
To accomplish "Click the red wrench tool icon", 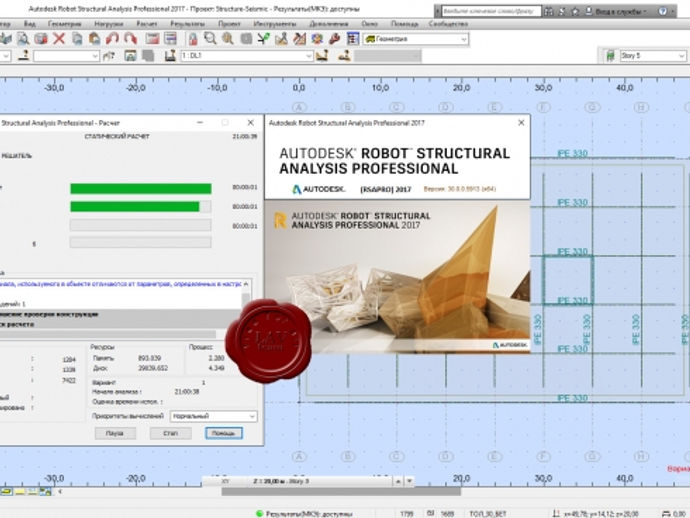I will pyautogui.click(x=334, y=39).
